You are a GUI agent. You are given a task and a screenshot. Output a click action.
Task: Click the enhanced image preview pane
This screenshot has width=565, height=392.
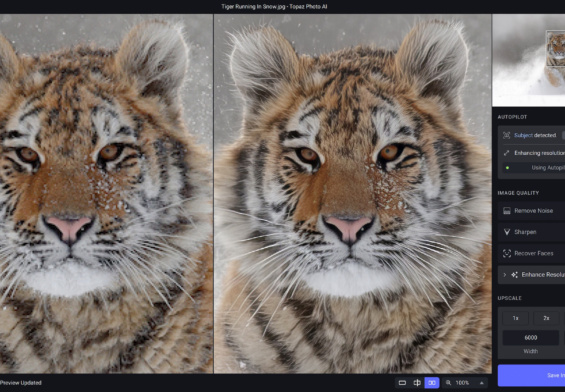pos(353,193)
